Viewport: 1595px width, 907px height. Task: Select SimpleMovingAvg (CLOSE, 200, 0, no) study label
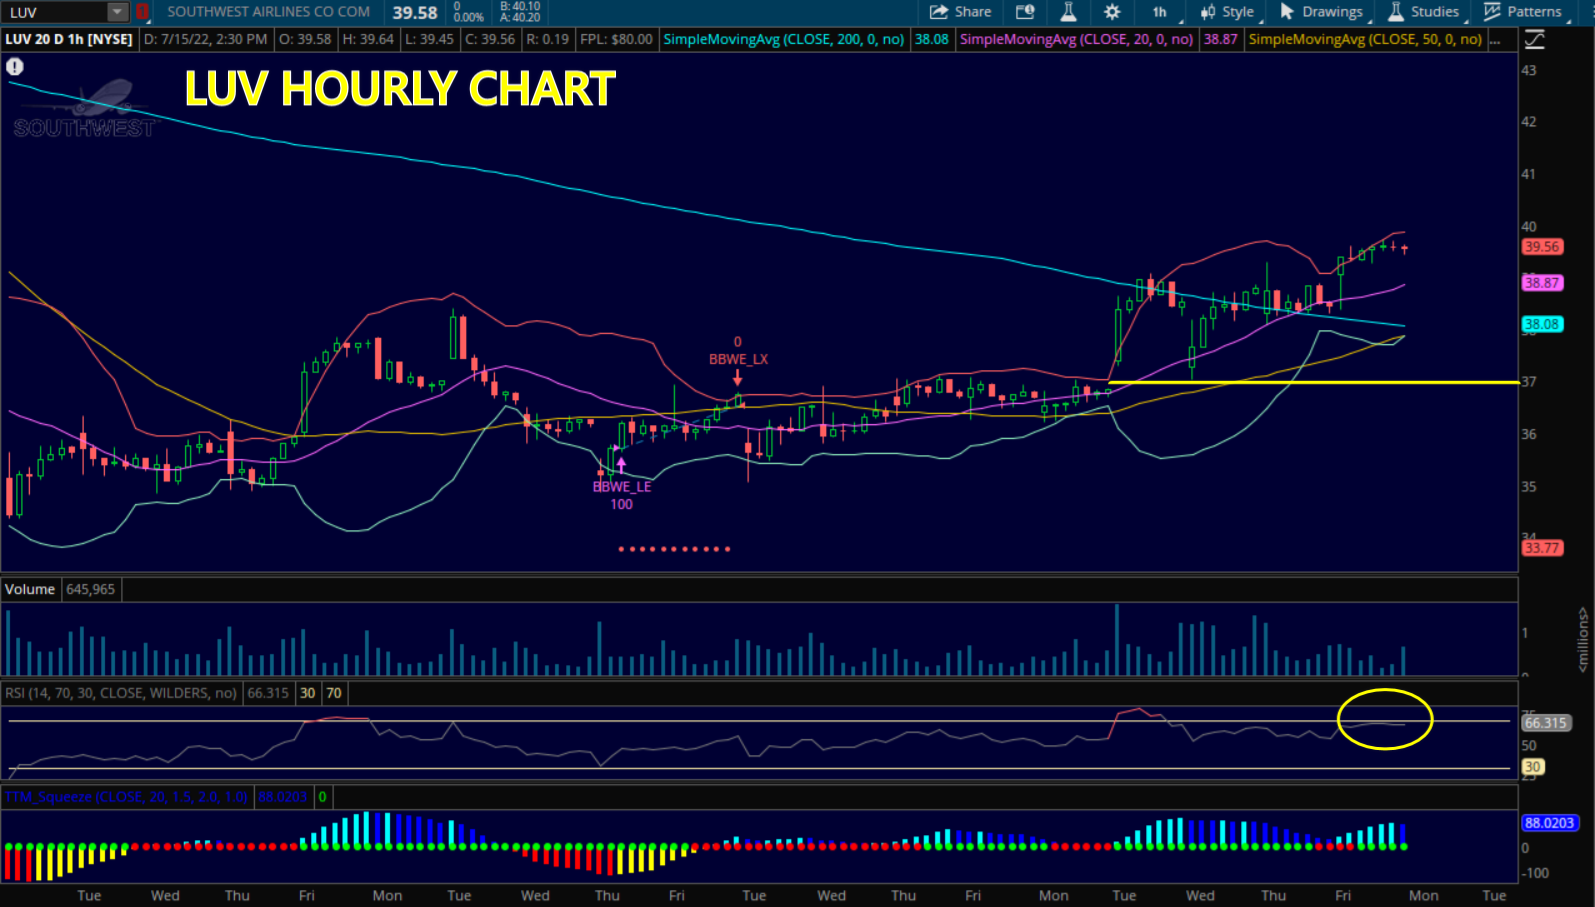[x=784, y=39]
